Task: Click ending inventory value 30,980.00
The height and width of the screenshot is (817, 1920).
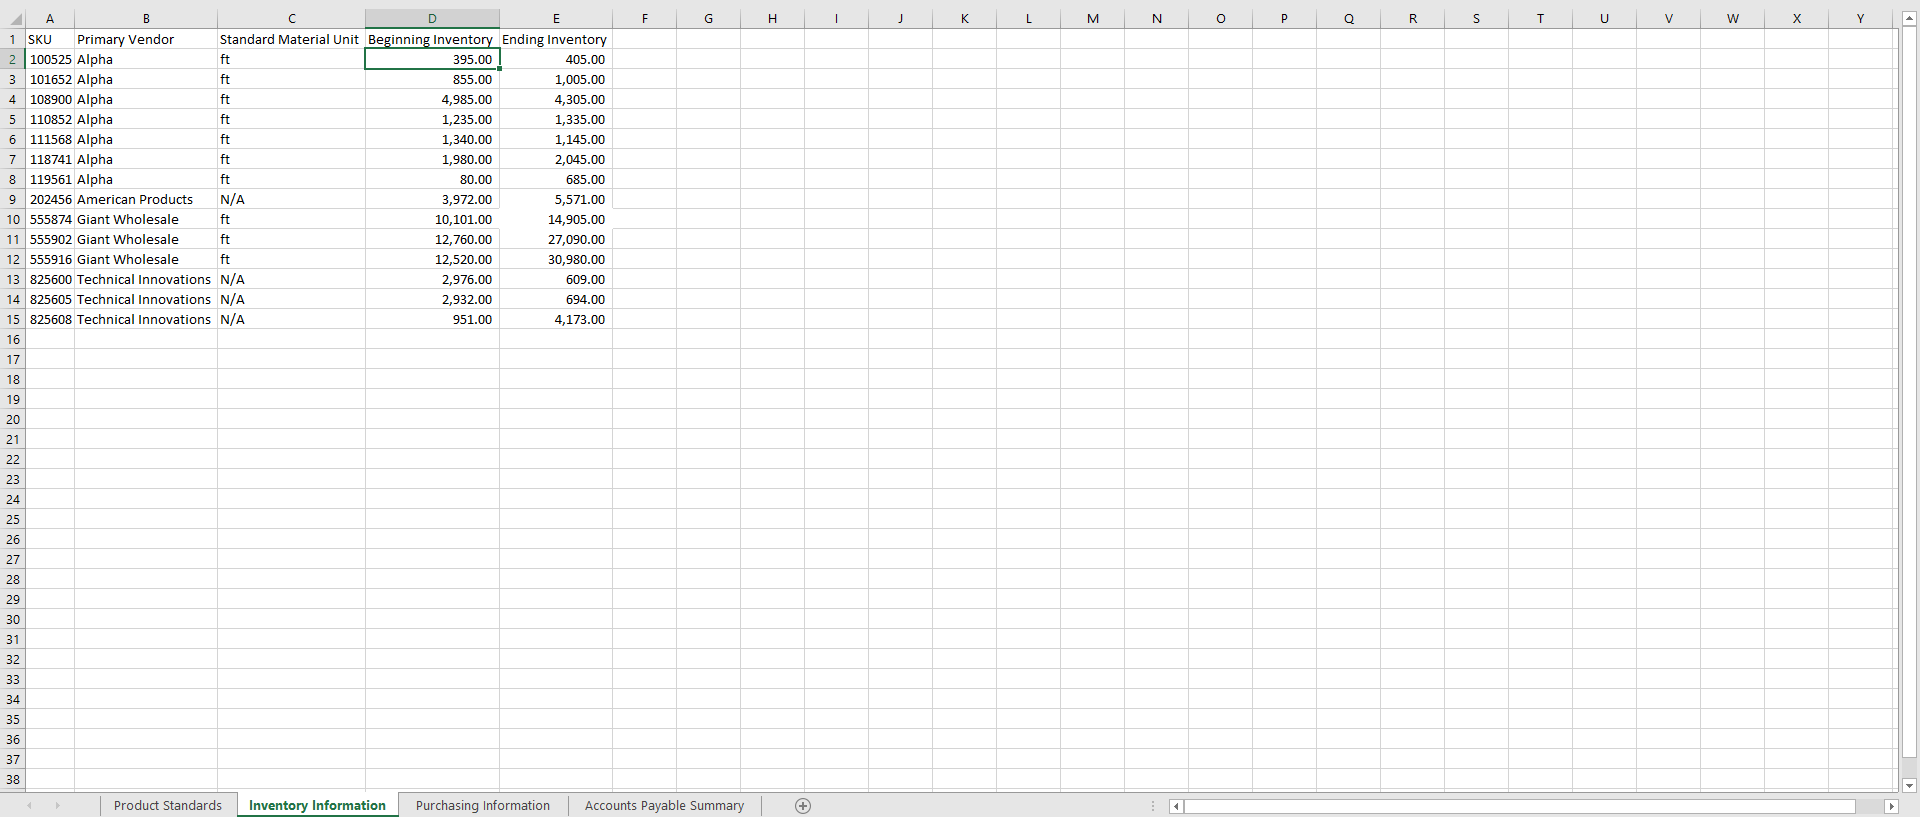Action: coord(556,259)
